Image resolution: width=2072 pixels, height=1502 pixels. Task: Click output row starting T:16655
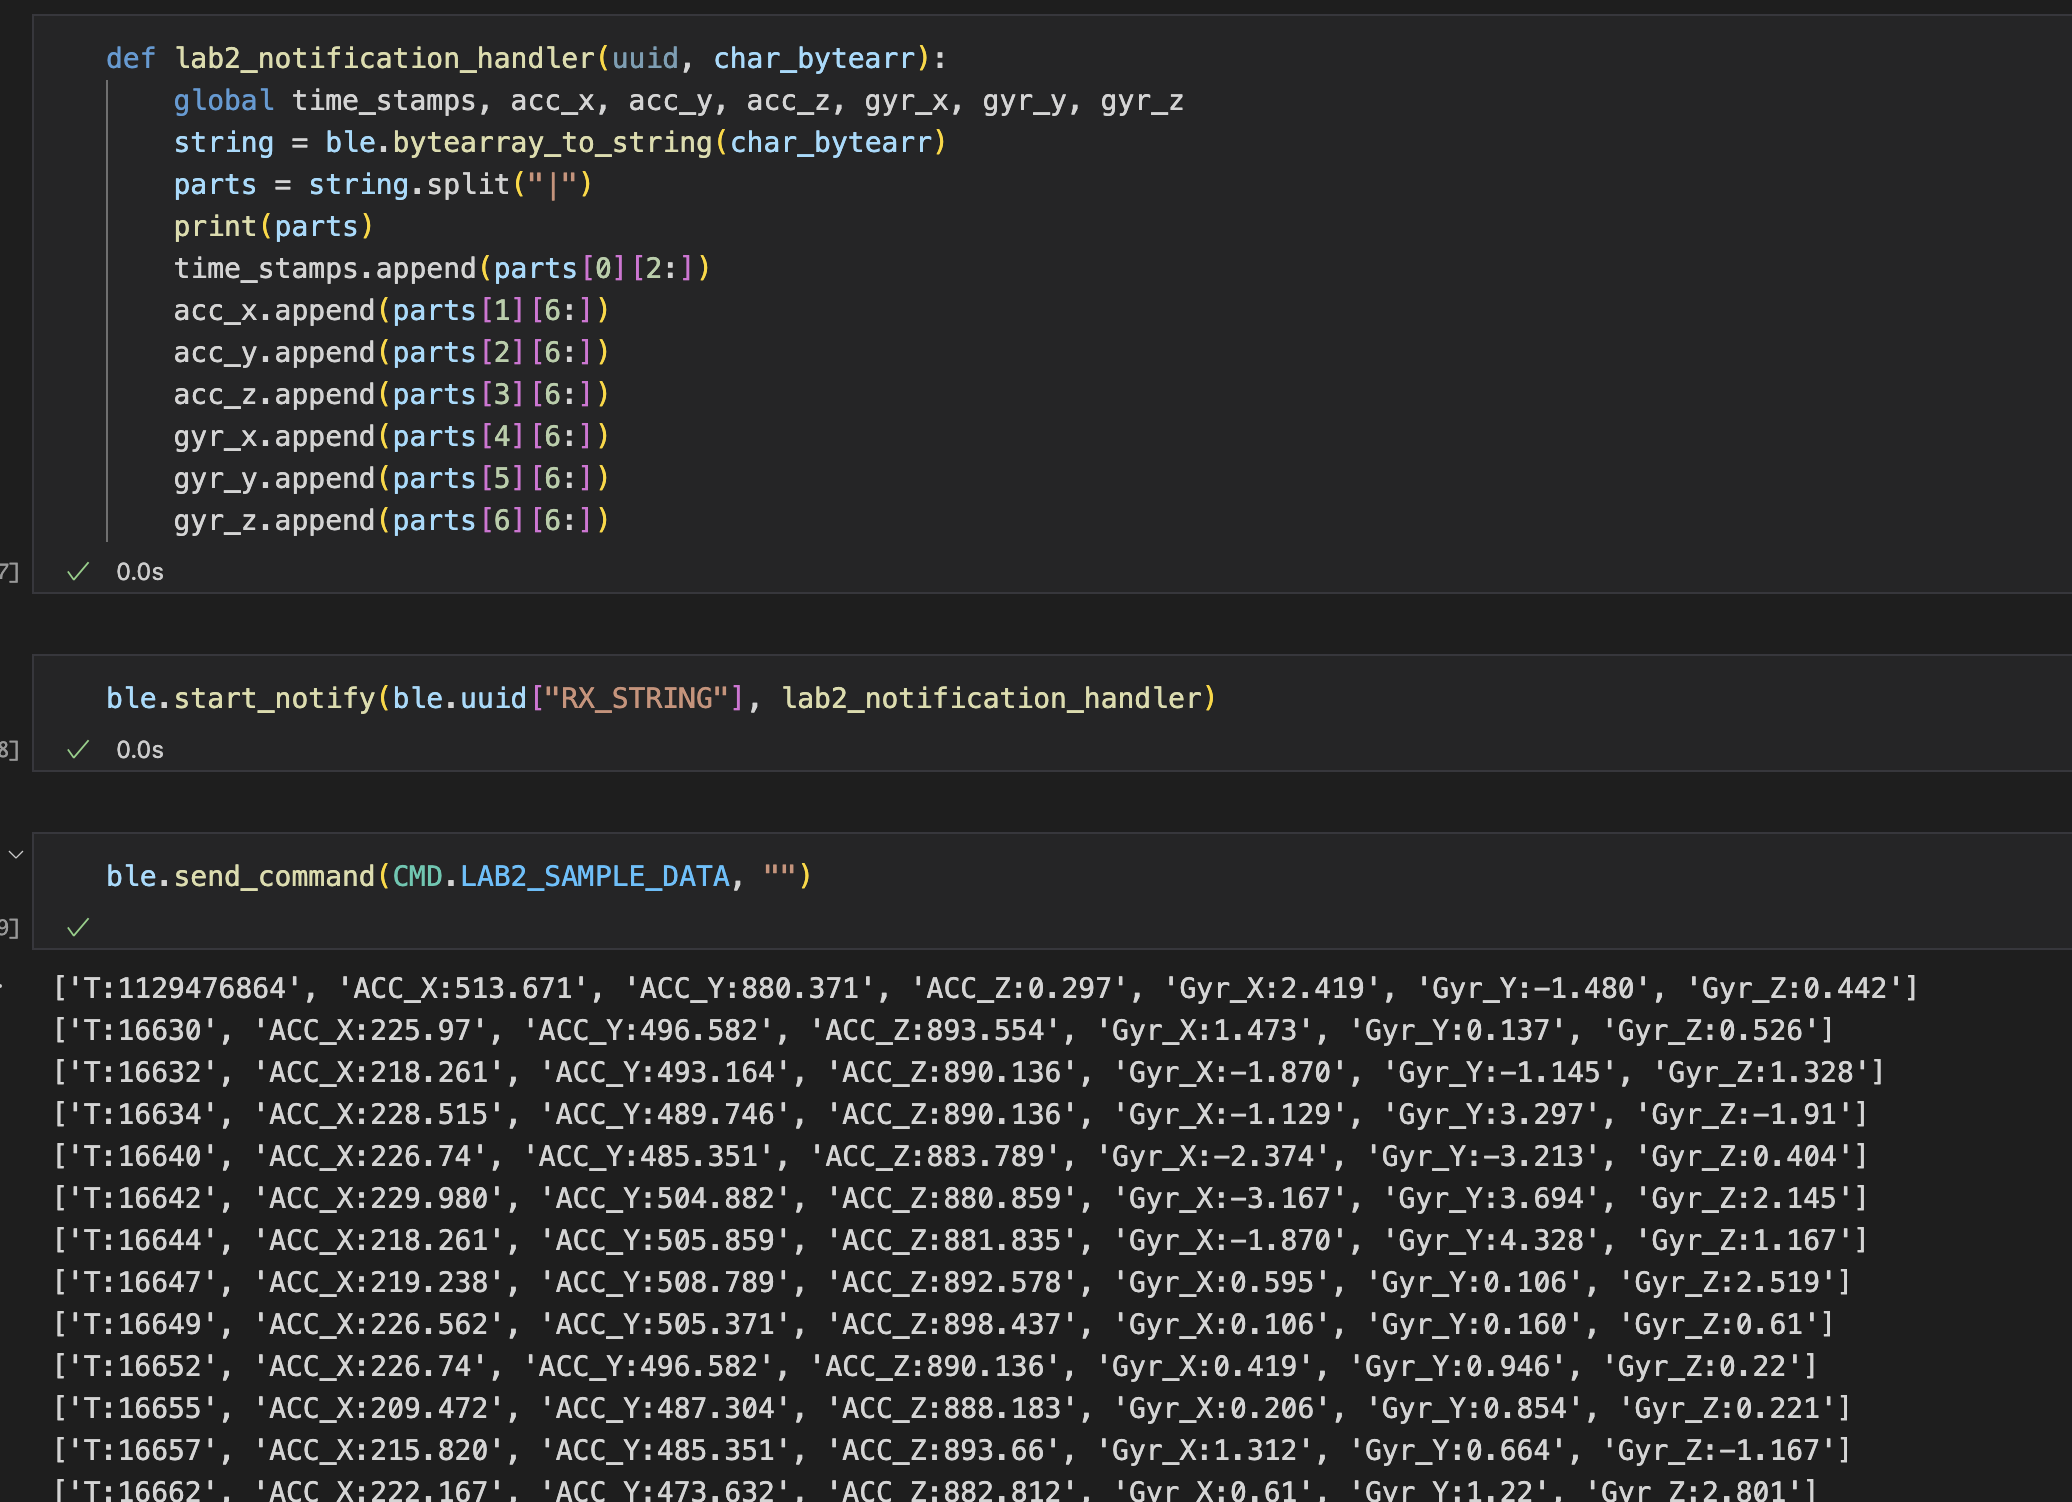pos(952,1409)
